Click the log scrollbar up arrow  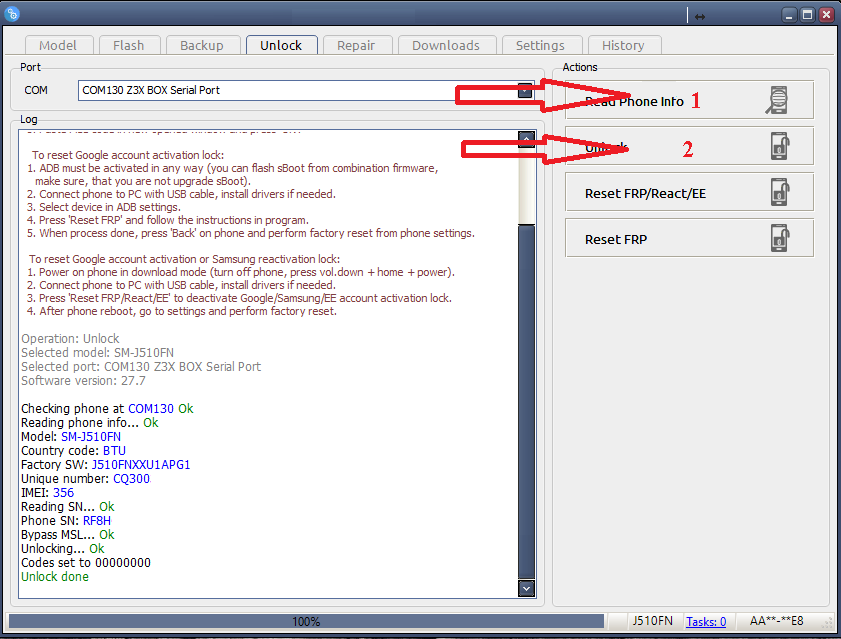coord(527,139)
